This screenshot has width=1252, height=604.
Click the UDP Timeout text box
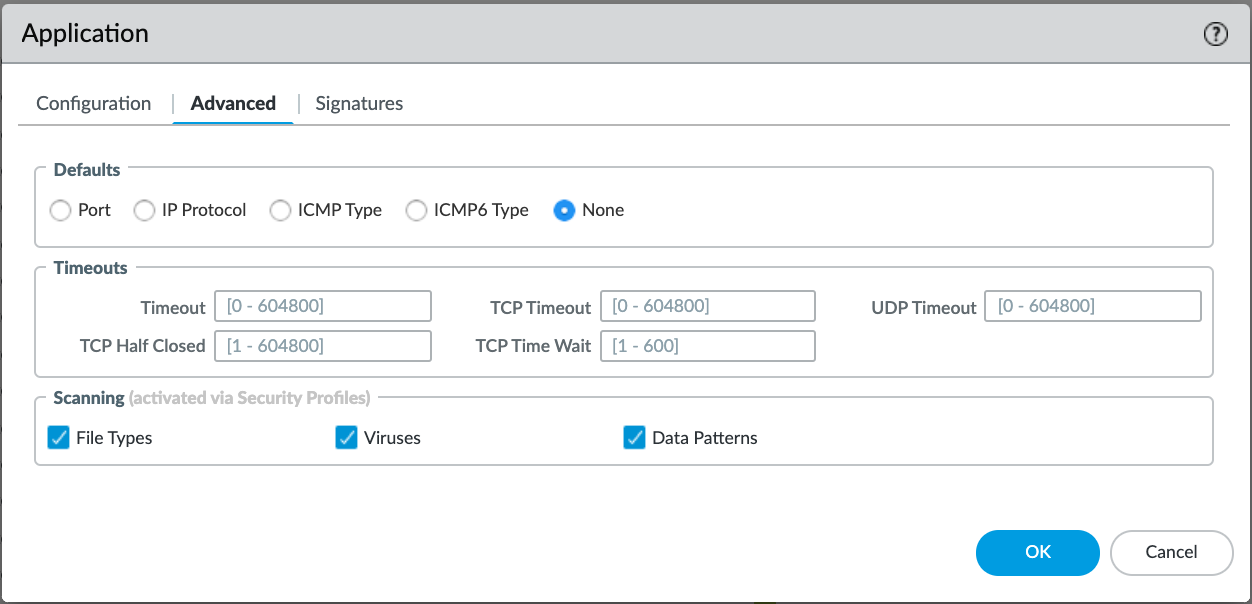[x=1092, y=306]
